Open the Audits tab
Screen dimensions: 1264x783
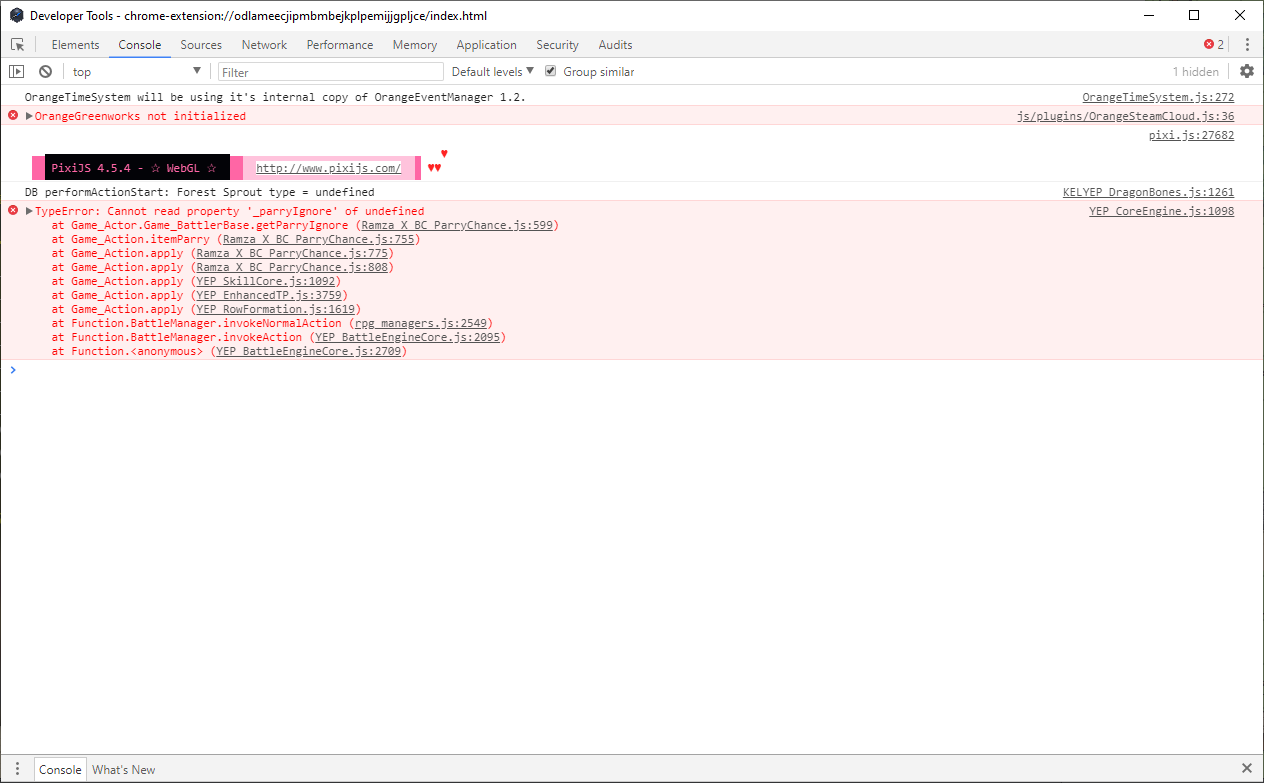point(615,45)
